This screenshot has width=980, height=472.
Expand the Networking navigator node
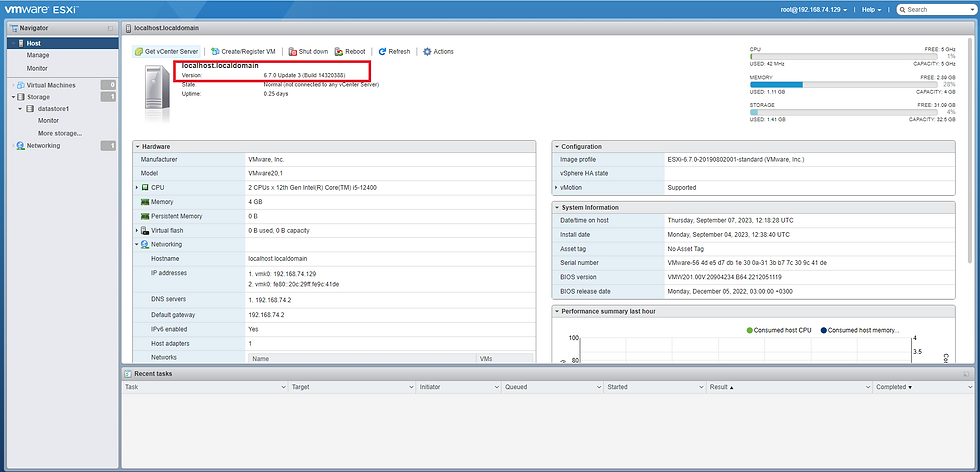(13, 146)
